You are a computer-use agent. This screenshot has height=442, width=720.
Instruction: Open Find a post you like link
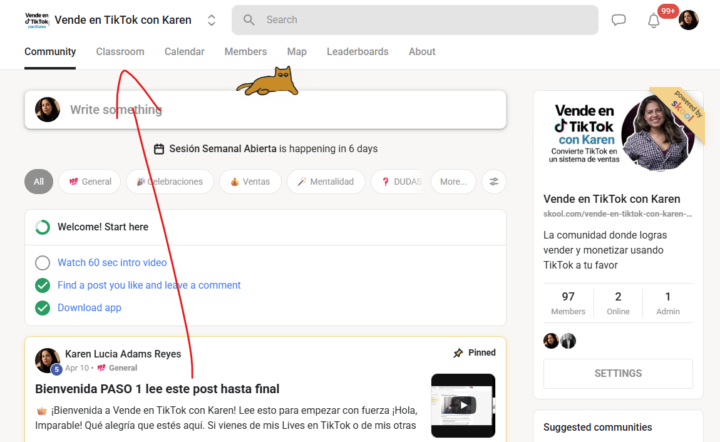click(149, 285)
